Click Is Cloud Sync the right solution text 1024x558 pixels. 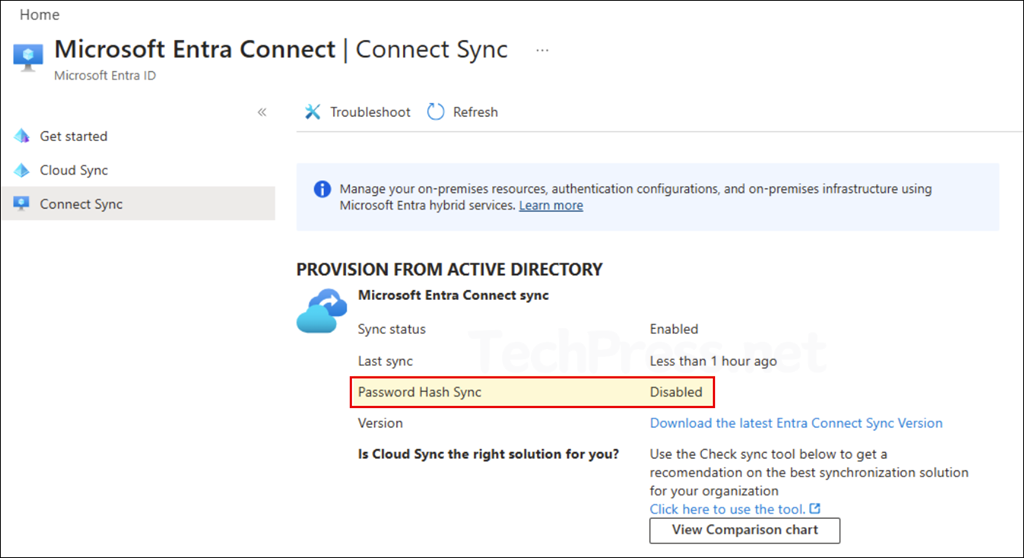click(x=488, y=454)
